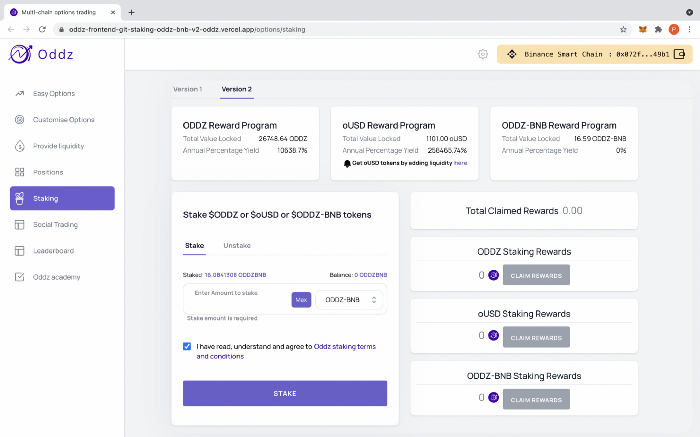Click ODDZ-BNB Staking Rewards token icon

point(493,397)
